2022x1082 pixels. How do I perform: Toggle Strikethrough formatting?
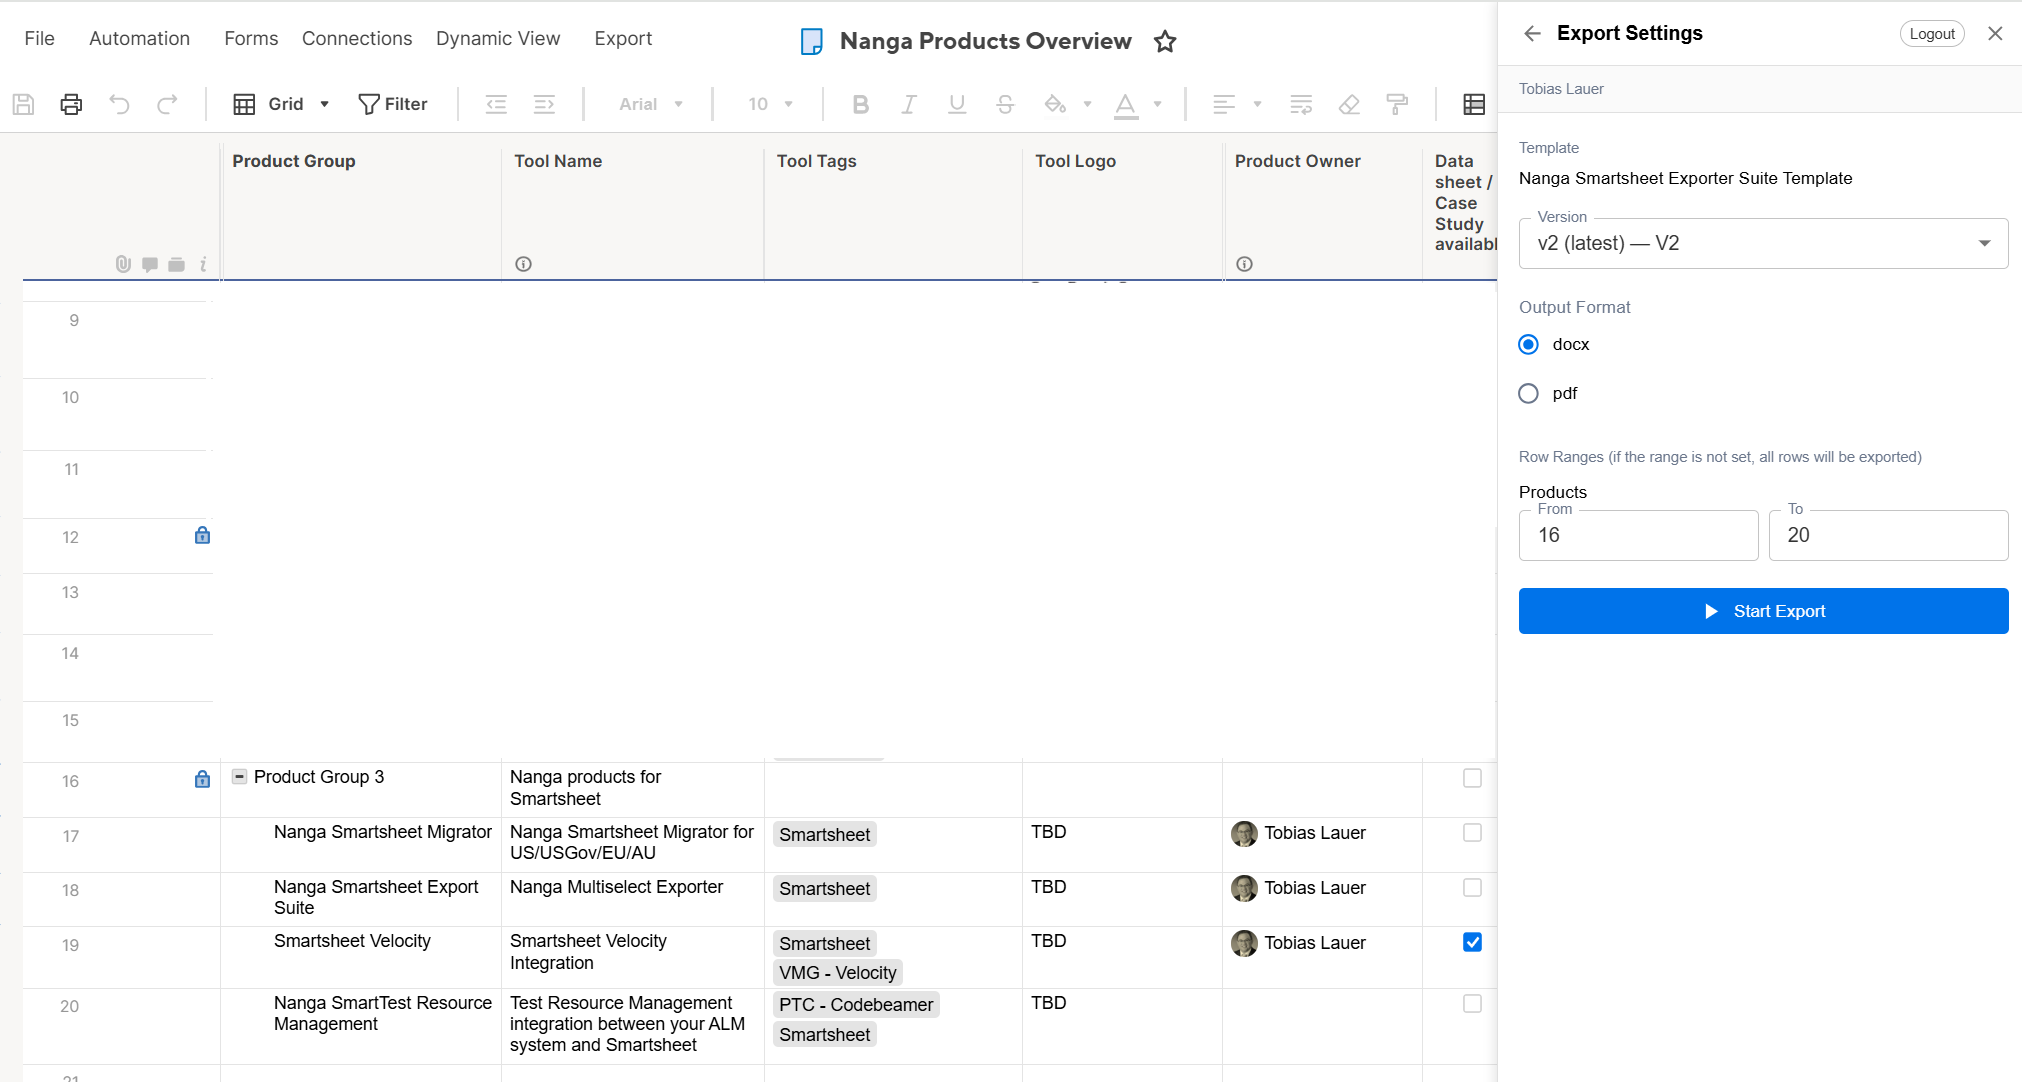pyautogui.click(x=1005, y=104)
